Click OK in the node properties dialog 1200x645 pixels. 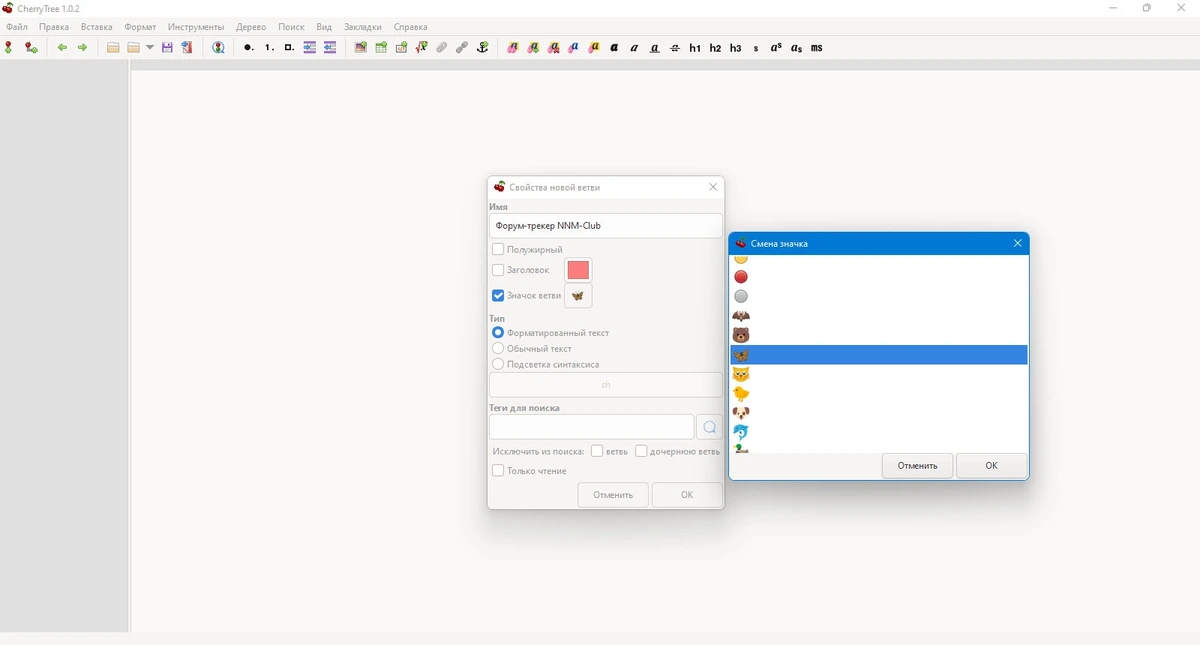[687, 495]
